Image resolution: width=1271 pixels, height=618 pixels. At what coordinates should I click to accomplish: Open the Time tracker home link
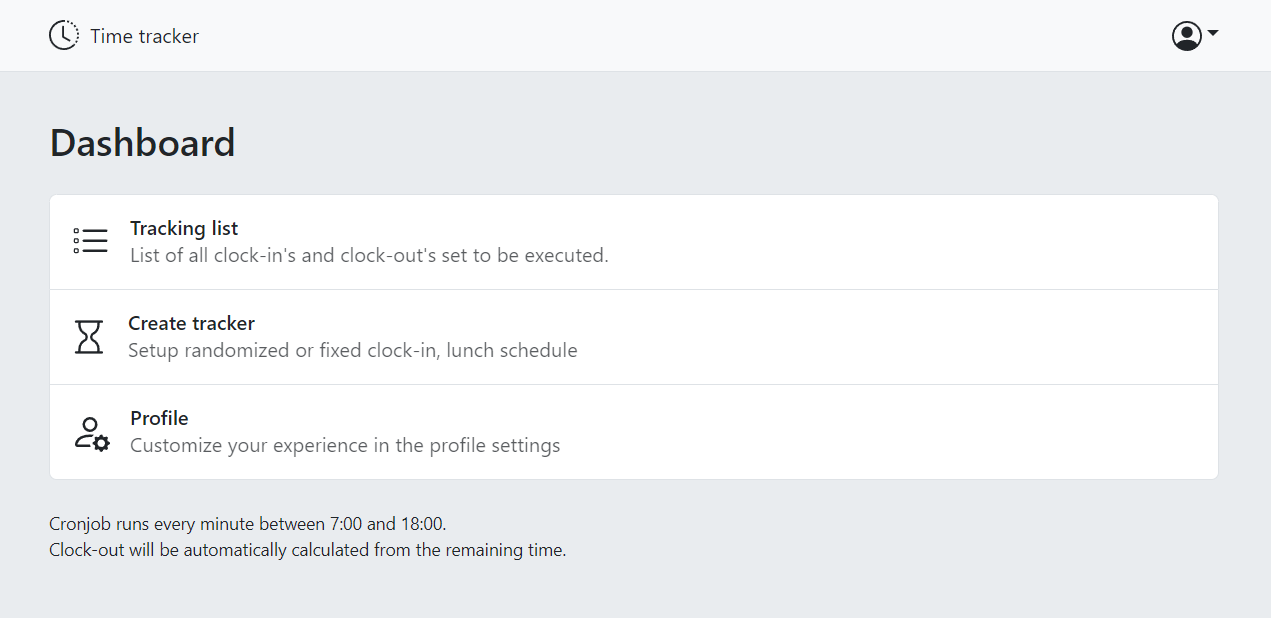coord(144,36)
